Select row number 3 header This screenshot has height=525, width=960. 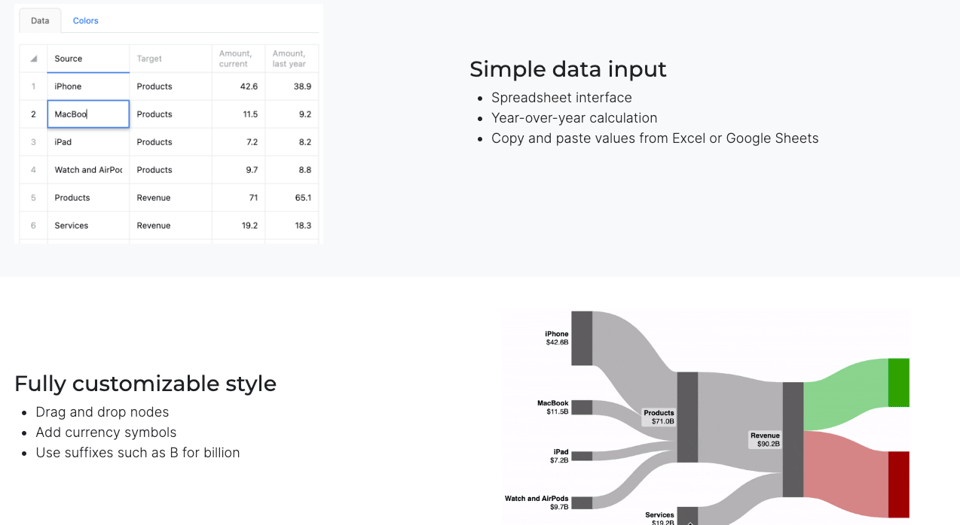[x=33, y=142]
